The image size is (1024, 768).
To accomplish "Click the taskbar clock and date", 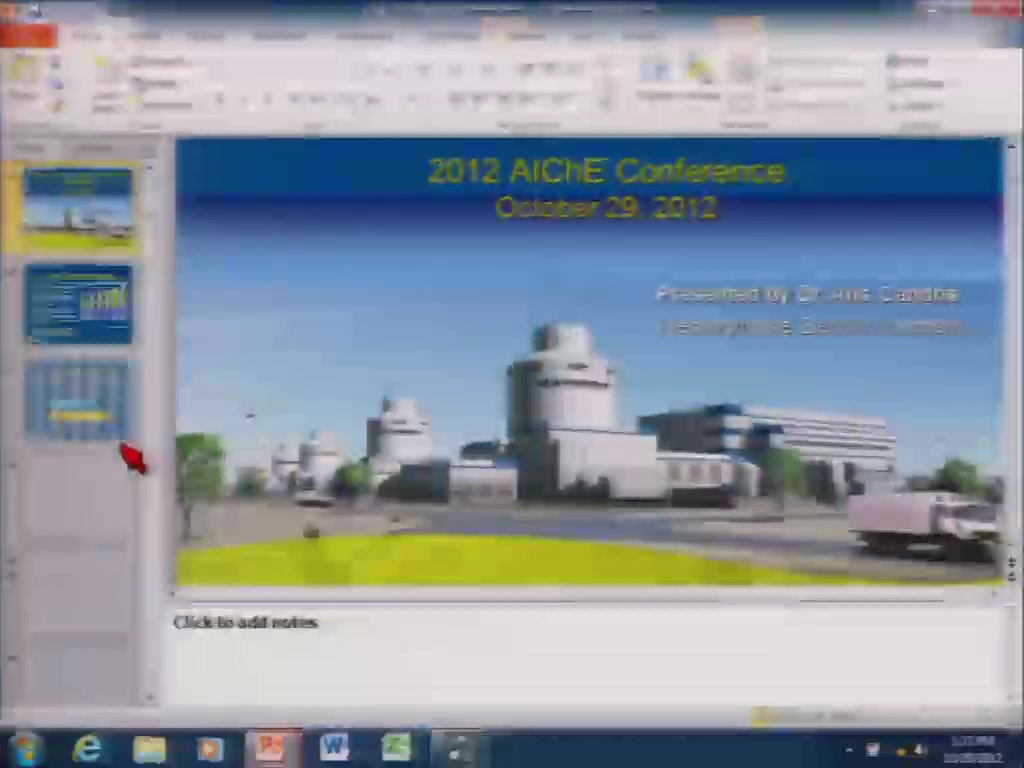I will coord(973,749).
